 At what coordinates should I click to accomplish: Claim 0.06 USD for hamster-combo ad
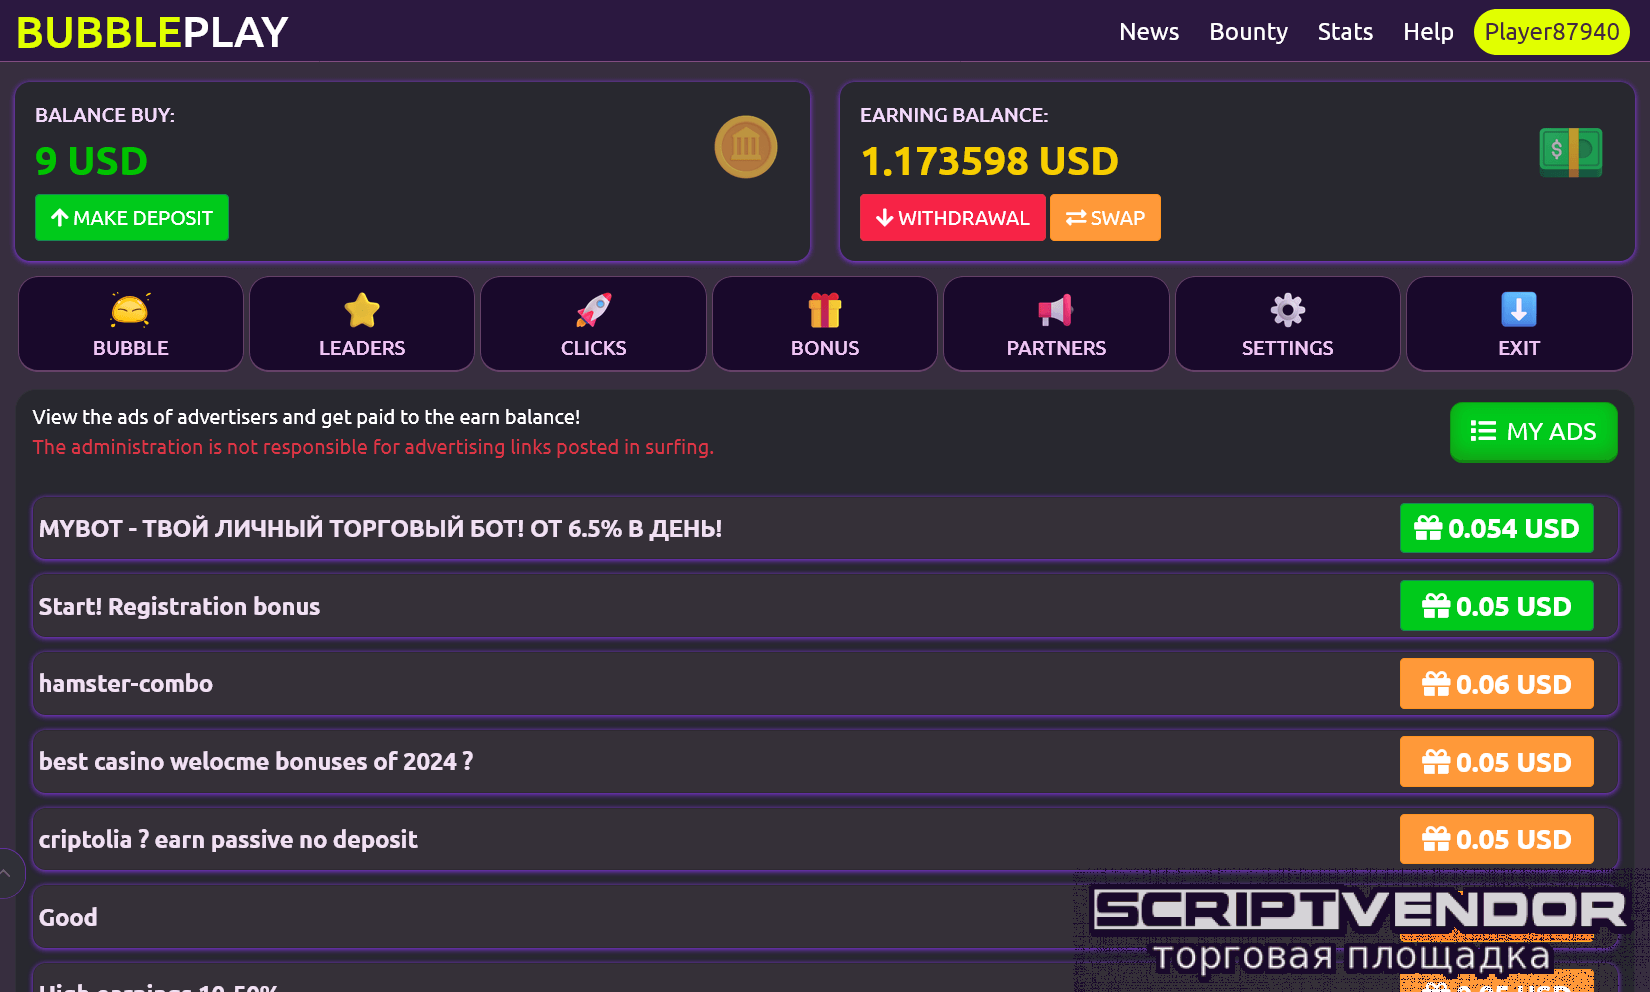pyautogui.click(x=1496, y=684)
